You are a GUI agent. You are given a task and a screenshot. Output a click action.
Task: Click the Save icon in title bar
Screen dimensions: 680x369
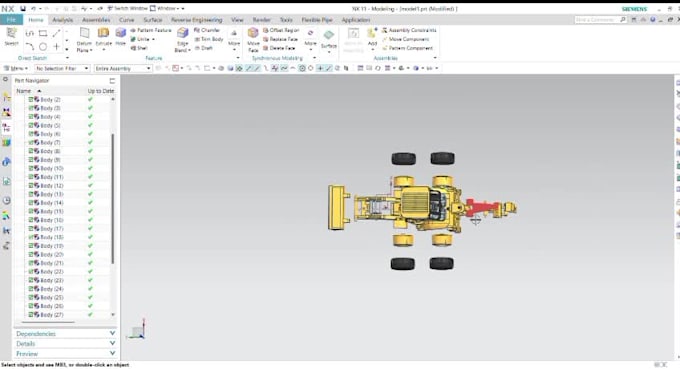(23, 8)
